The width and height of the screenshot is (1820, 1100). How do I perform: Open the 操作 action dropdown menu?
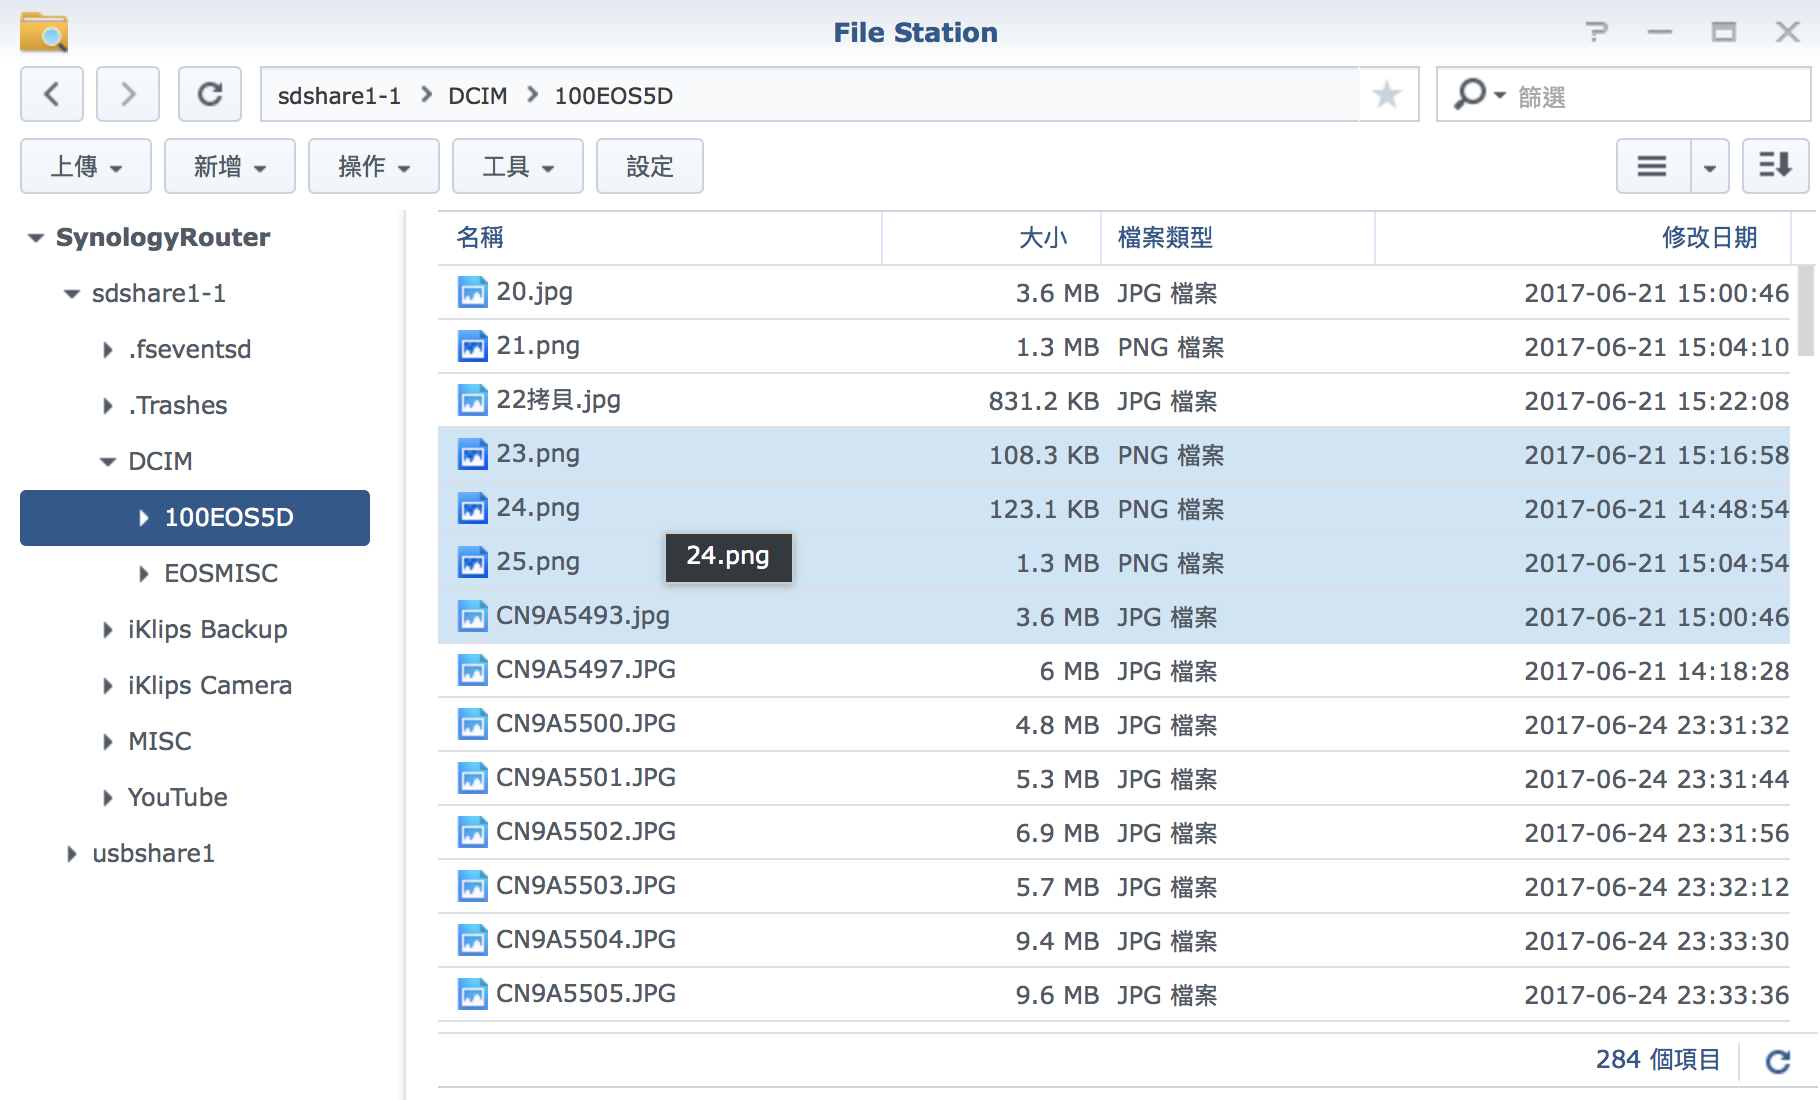[374, 166]
